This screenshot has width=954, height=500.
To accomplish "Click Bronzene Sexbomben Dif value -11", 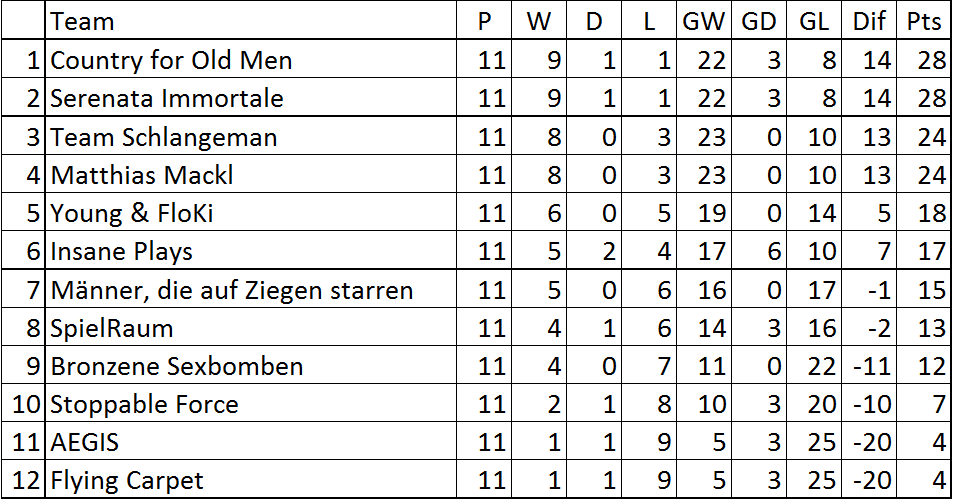I will 869,365.
